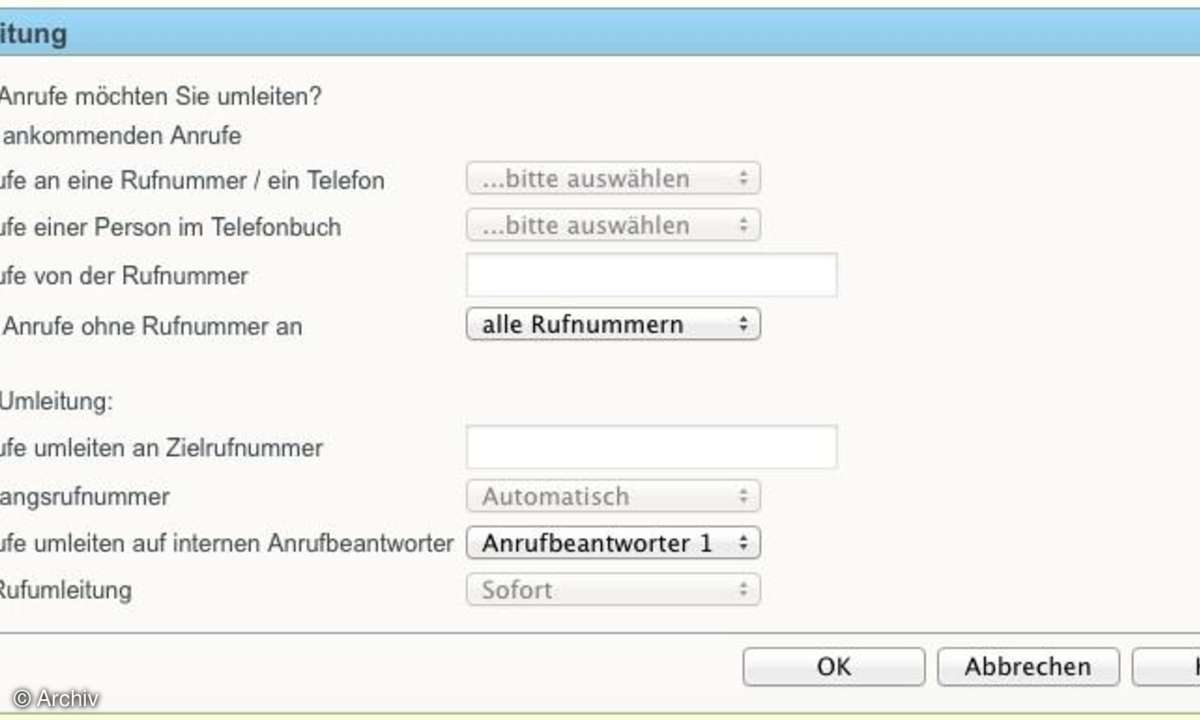Screen dimensions: 1200x720
Task: Select the 'ankommenden Anrufe' option label
Action: [121, 135]
